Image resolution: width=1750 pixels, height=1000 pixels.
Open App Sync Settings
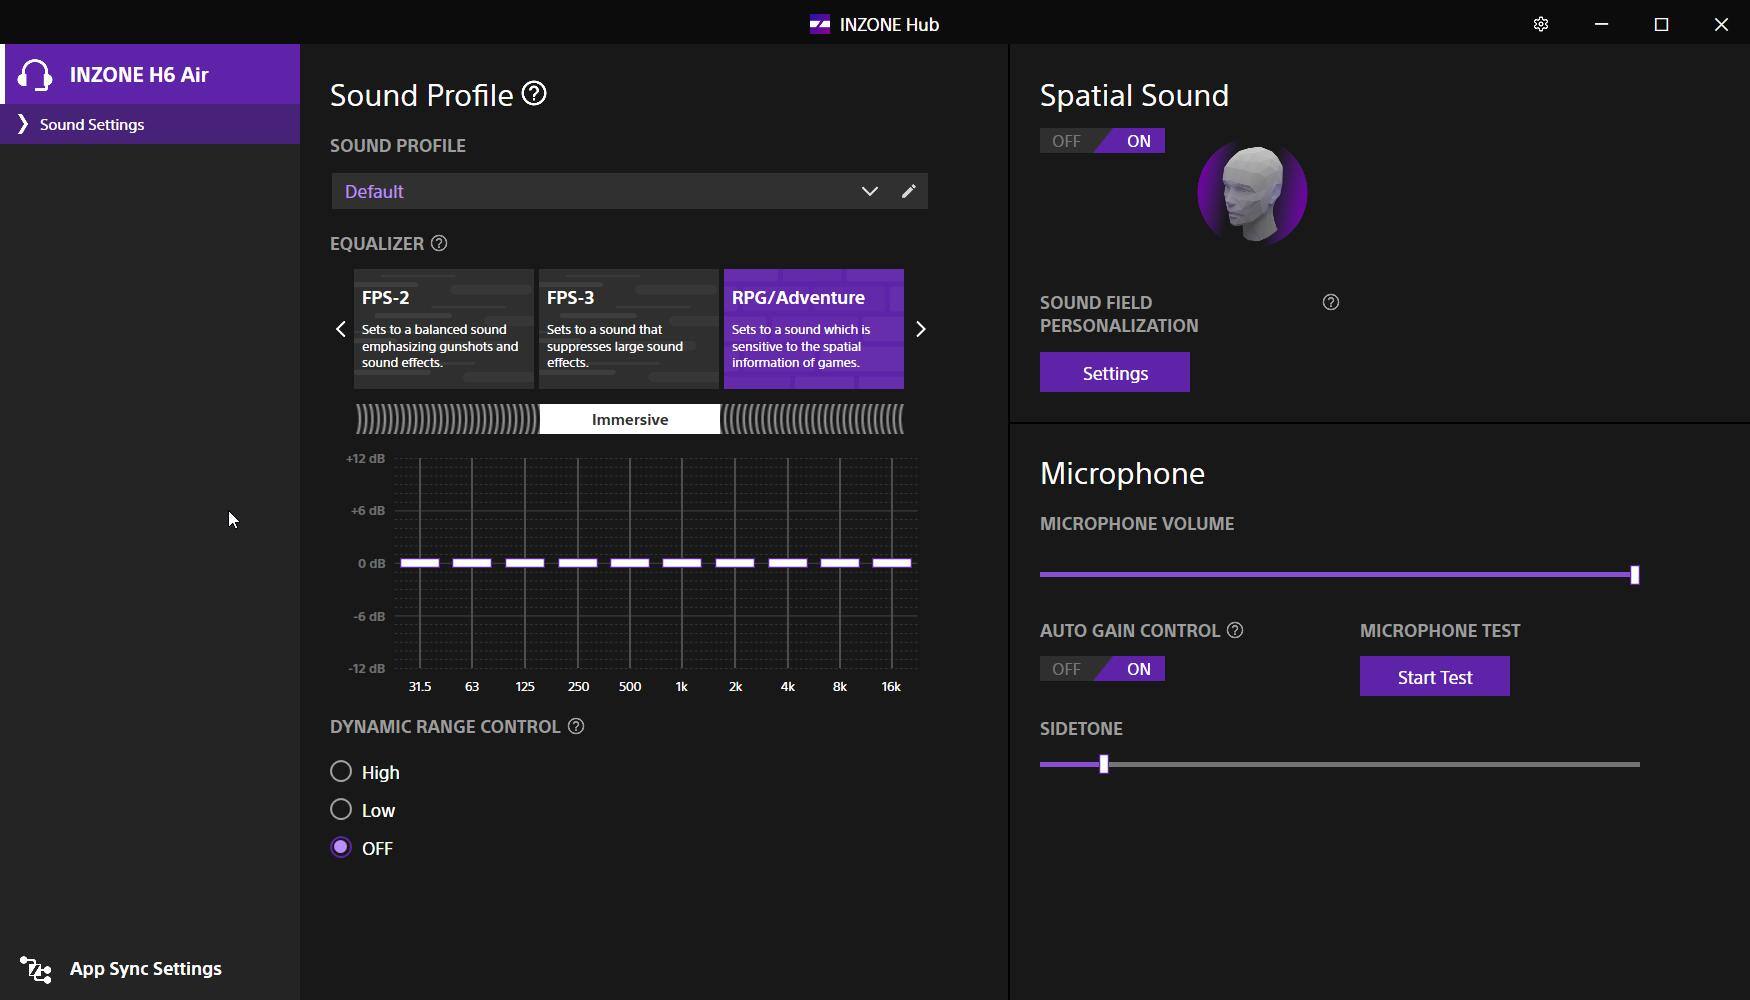pyautogui.click(x=146, y=969)
